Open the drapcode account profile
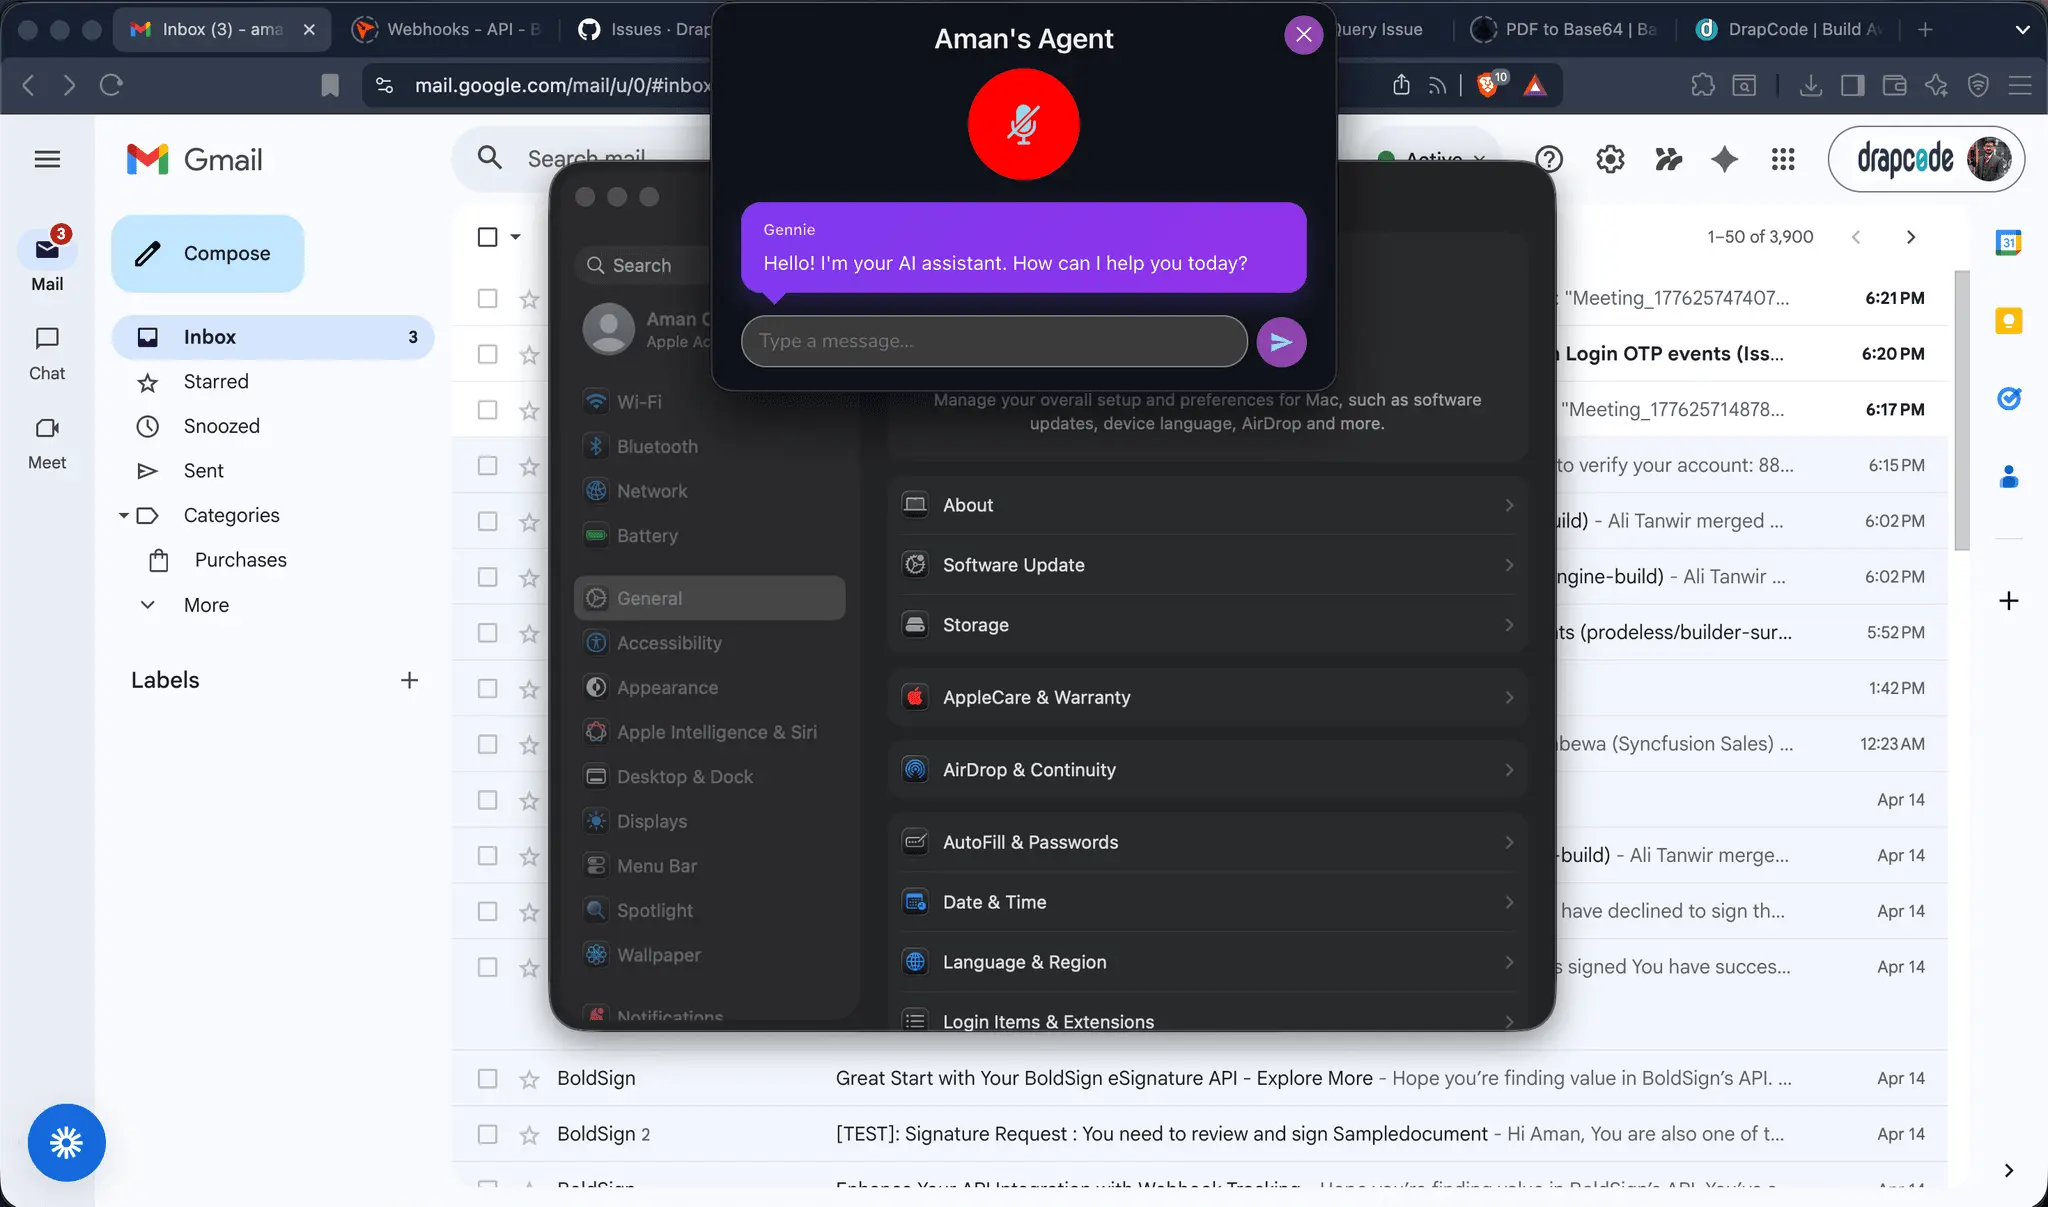This screenshot has height=1207, width=2048. [1926, 159]
